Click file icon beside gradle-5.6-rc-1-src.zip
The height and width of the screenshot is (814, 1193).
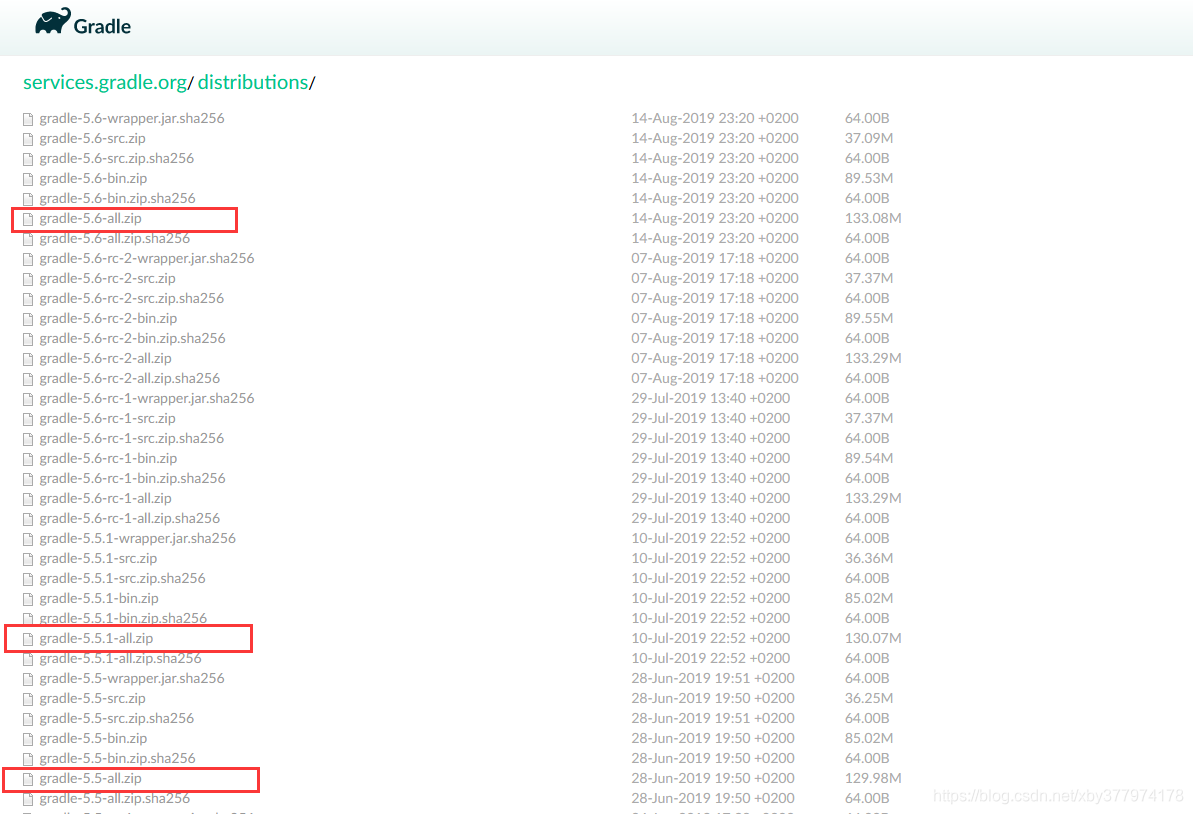[28, 419]
